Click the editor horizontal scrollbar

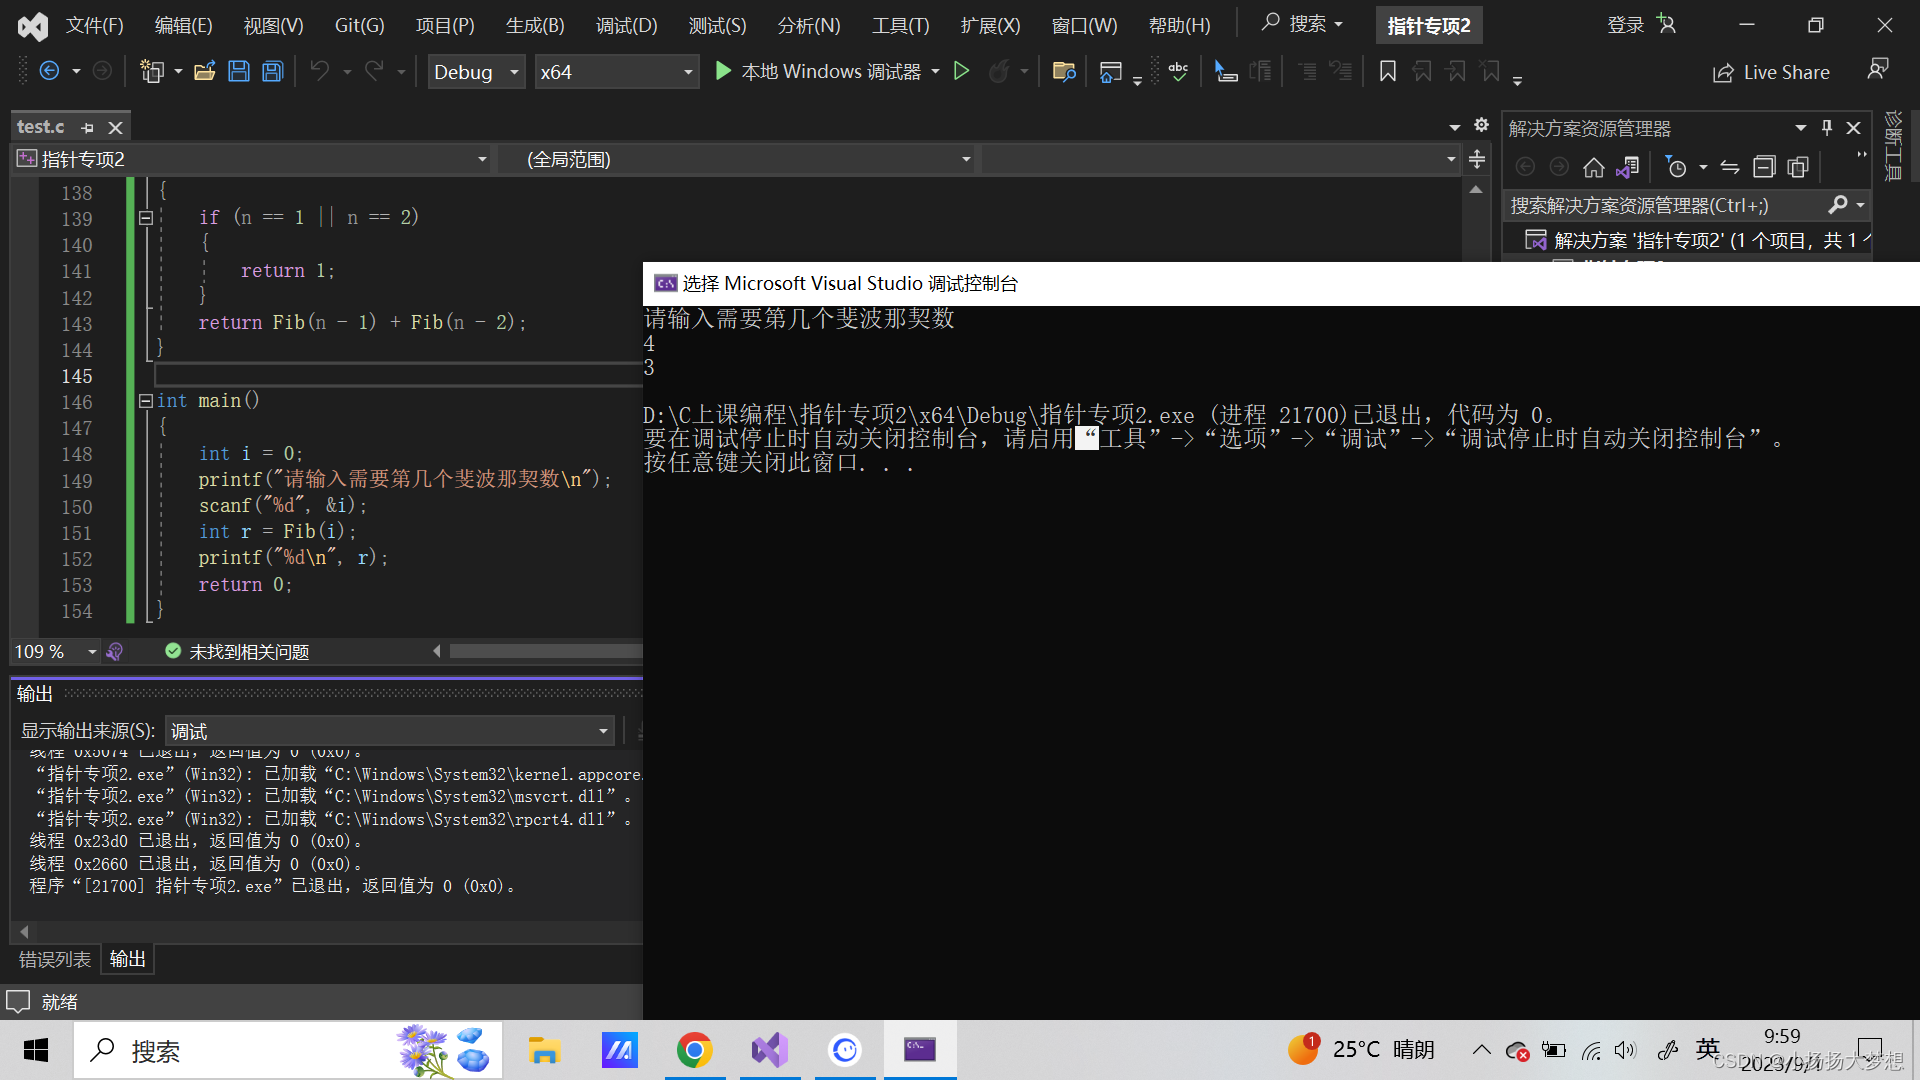click(x=546, y=652)
